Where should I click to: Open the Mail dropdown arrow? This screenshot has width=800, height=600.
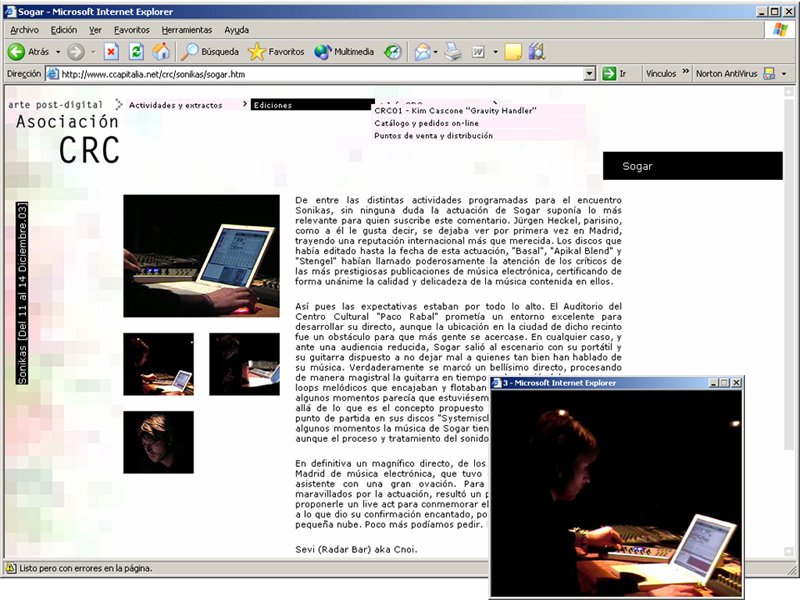point(435,52)
